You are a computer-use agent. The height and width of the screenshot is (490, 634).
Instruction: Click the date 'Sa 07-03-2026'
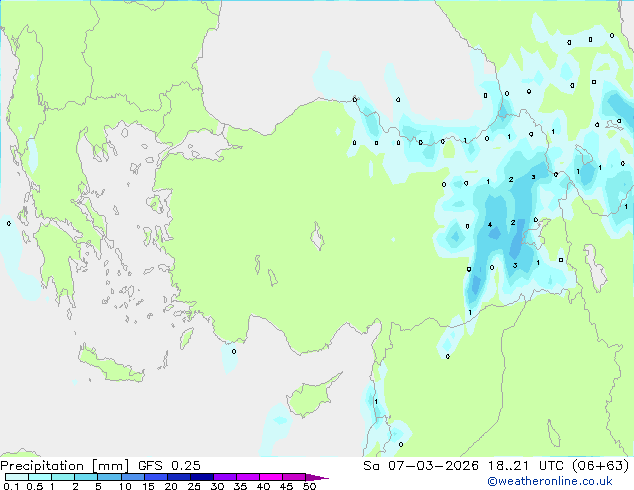click(421, 466)
